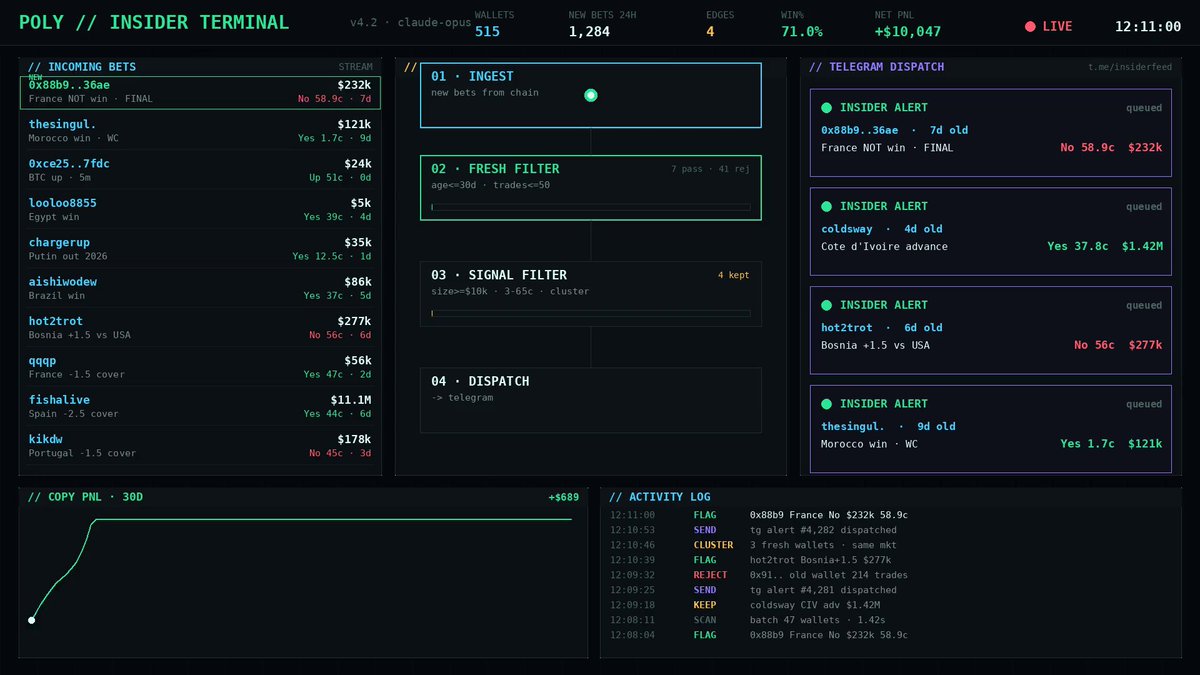
Task: Click the REJECT entry in the activity log
Action: tap(710, 575)
